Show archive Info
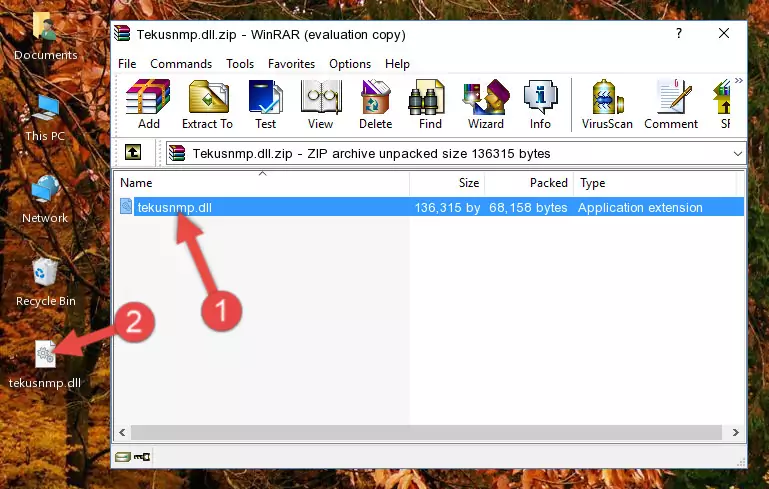 [x=540, y=104]
